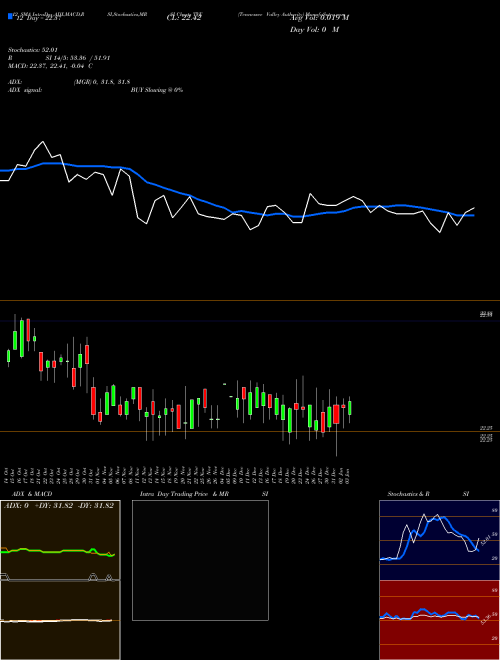The width and height of the screenshot is (500, 660).
Task: Click the 'SI 14/5: 53.36 / 51.91' value
Action: pyautogui.click(x=78, y=58)
